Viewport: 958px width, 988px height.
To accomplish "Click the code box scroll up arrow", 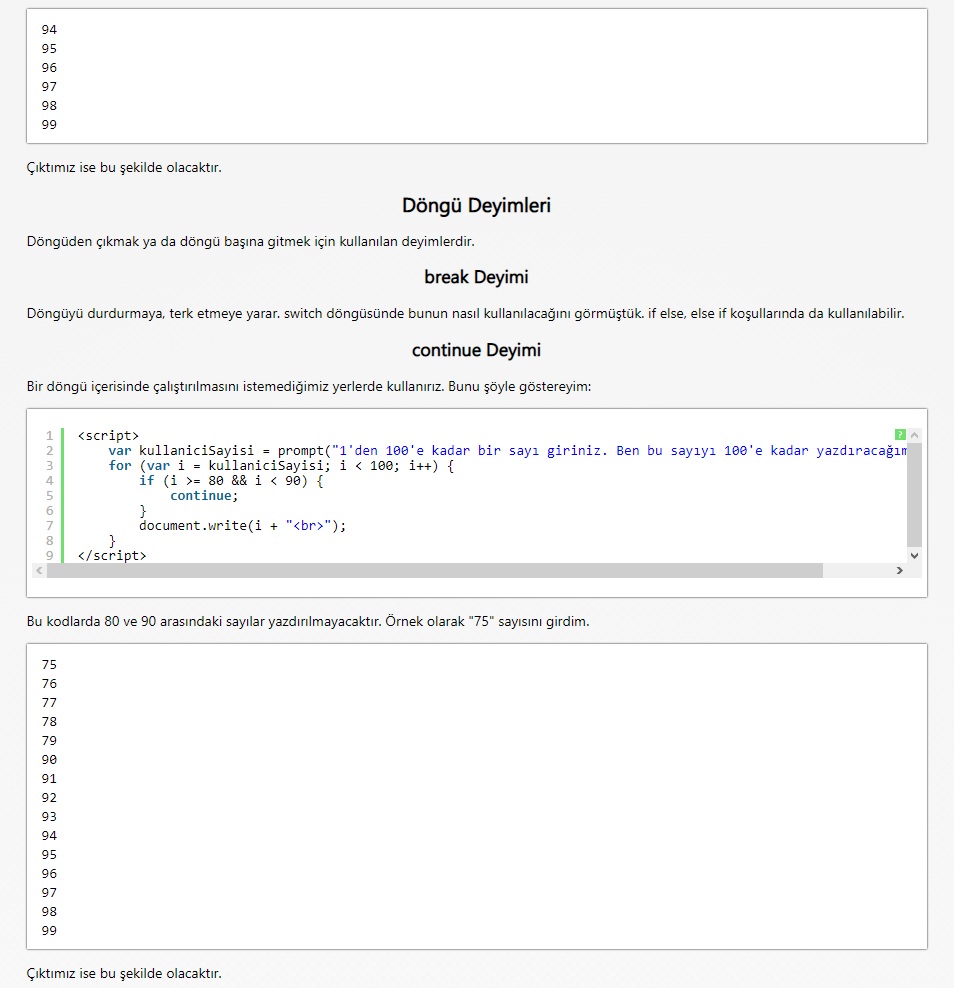I will tap(914, 435).
